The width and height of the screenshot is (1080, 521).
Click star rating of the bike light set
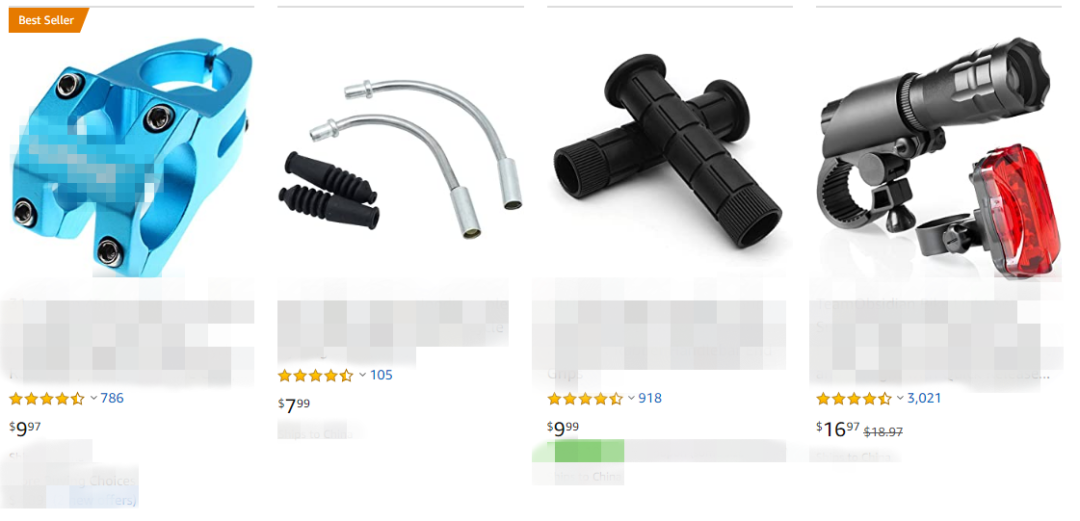click(x=854, y=398)
